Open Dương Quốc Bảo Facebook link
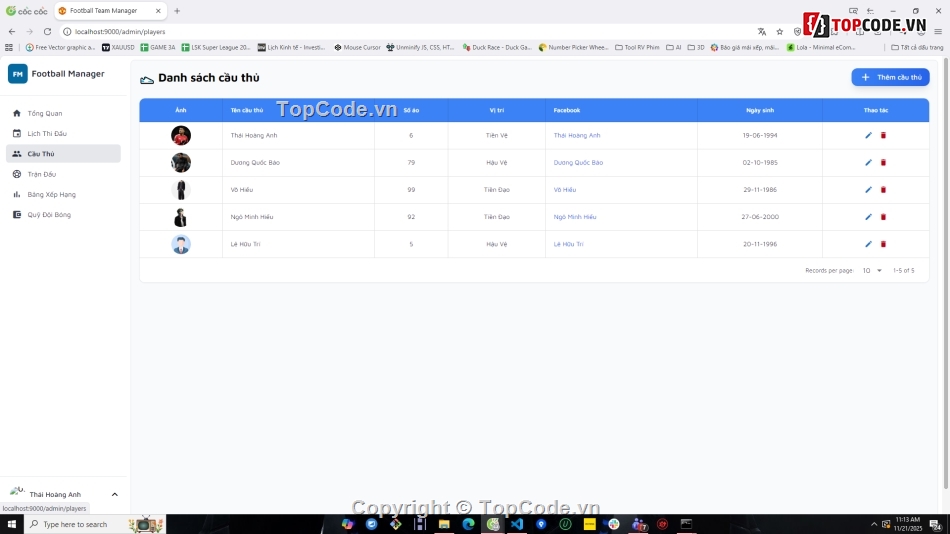 578,162
